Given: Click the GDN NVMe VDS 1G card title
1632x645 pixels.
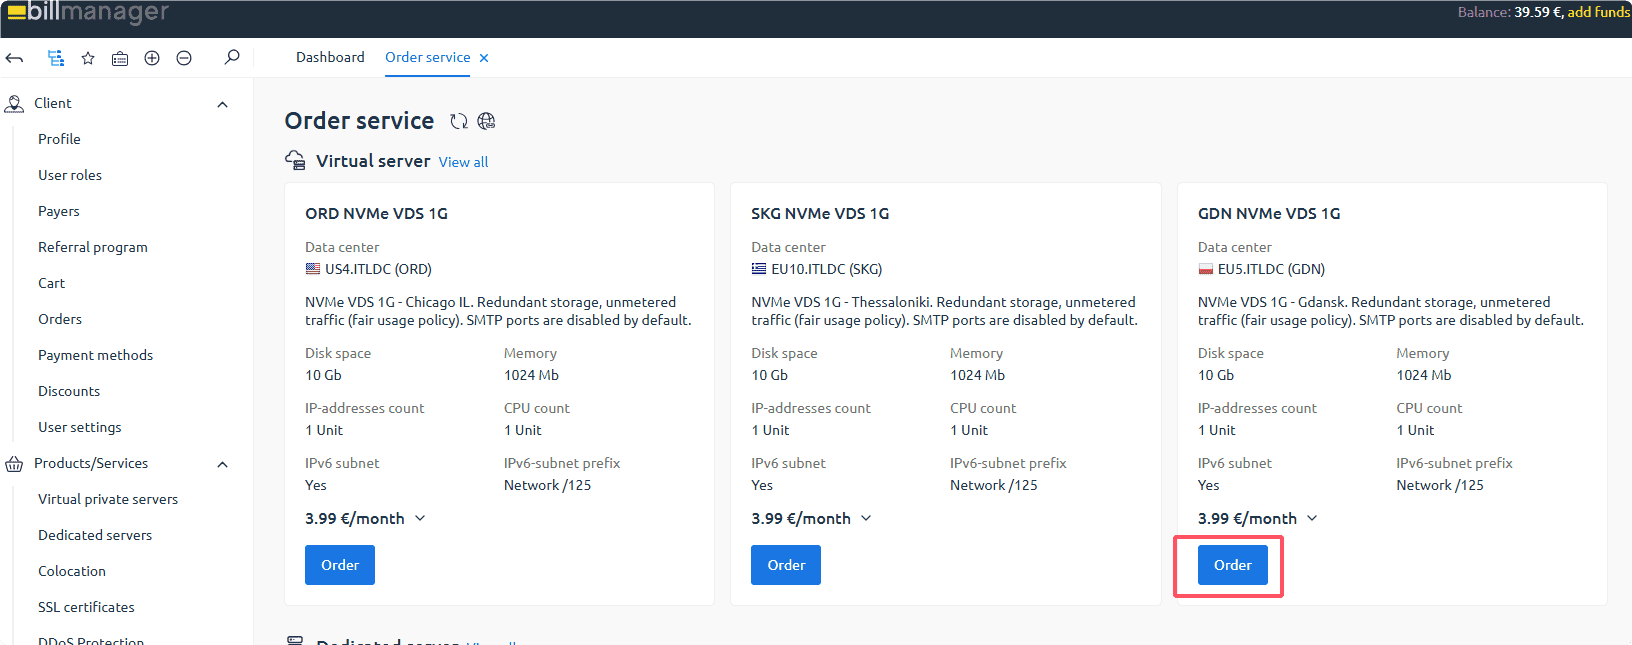Looking at the screenshot, I should click(x=1269, y=213).
